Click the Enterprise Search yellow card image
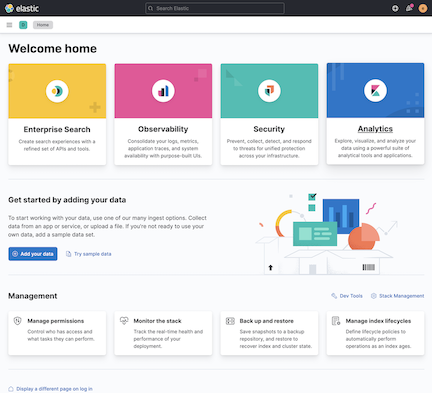Image resolution: width=432 pixels, height=393 pixels. (57, 91)
